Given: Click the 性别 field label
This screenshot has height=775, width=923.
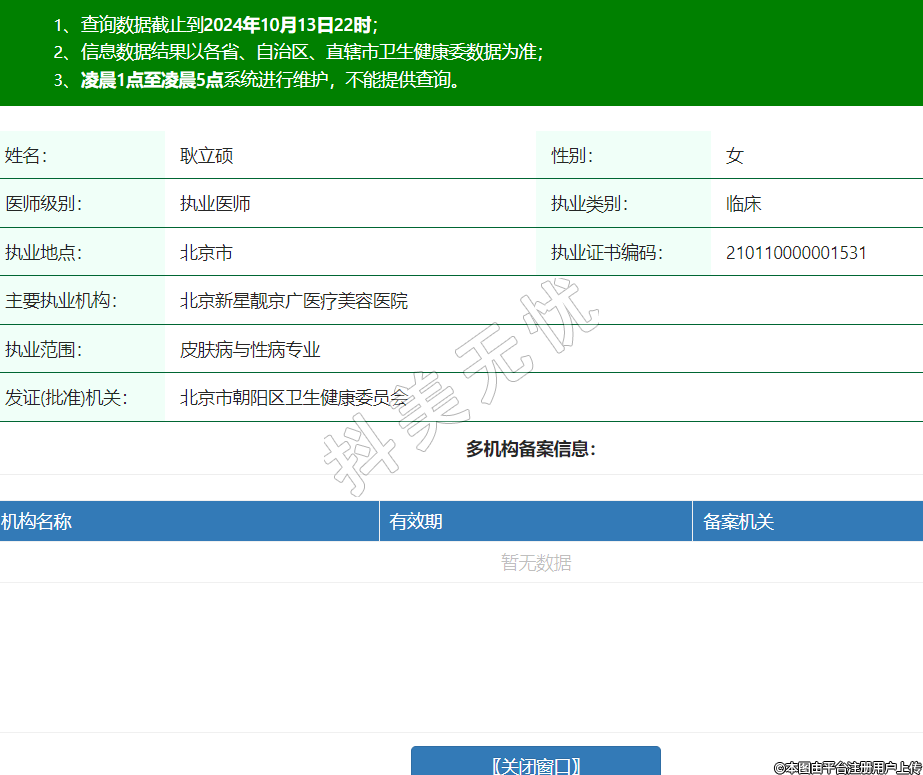Looking at the screenshot, I should tap(572, 156).
